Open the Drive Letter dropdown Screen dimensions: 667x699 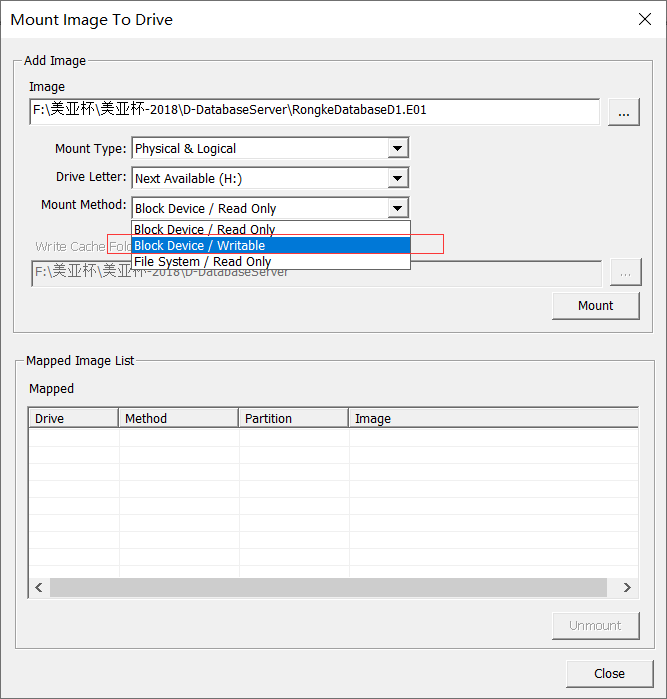click(x=398, y=178)
